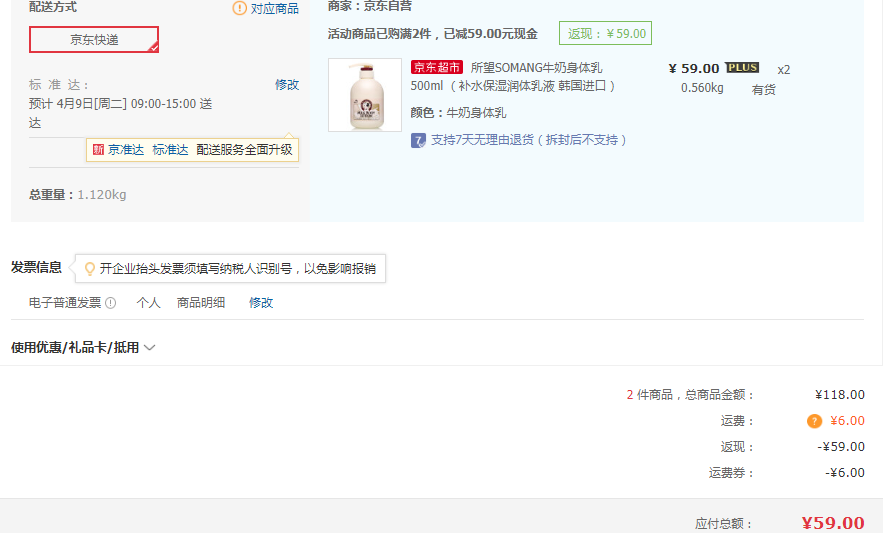
Task: Click the x2 quantity text
Action: [783, 70]
